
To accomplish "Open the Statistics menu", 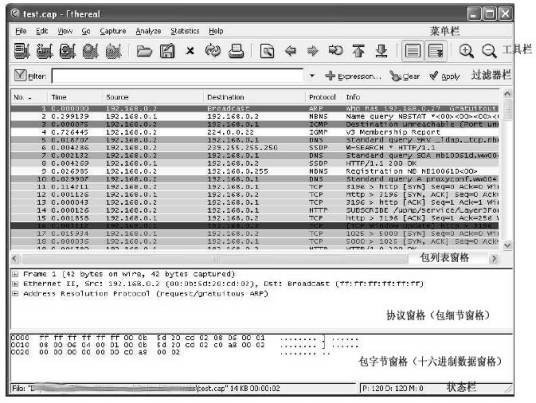I will tap(185, 31).
